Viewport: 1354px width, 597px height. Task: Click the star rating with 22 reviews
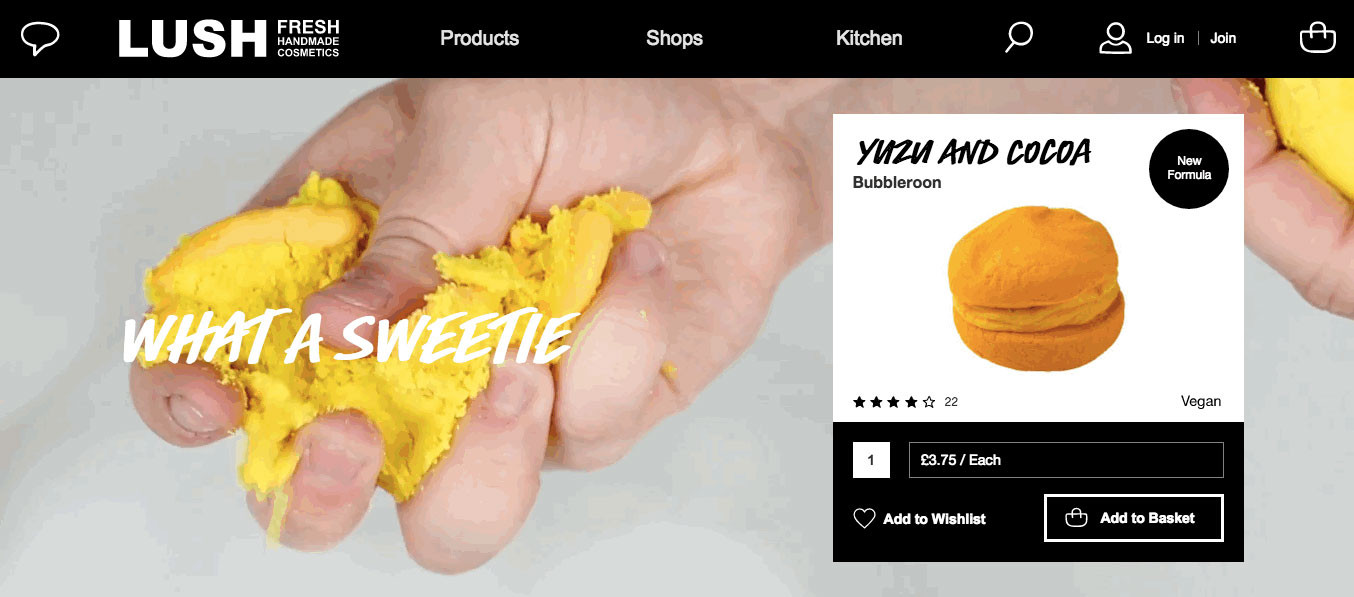[905, 402]
